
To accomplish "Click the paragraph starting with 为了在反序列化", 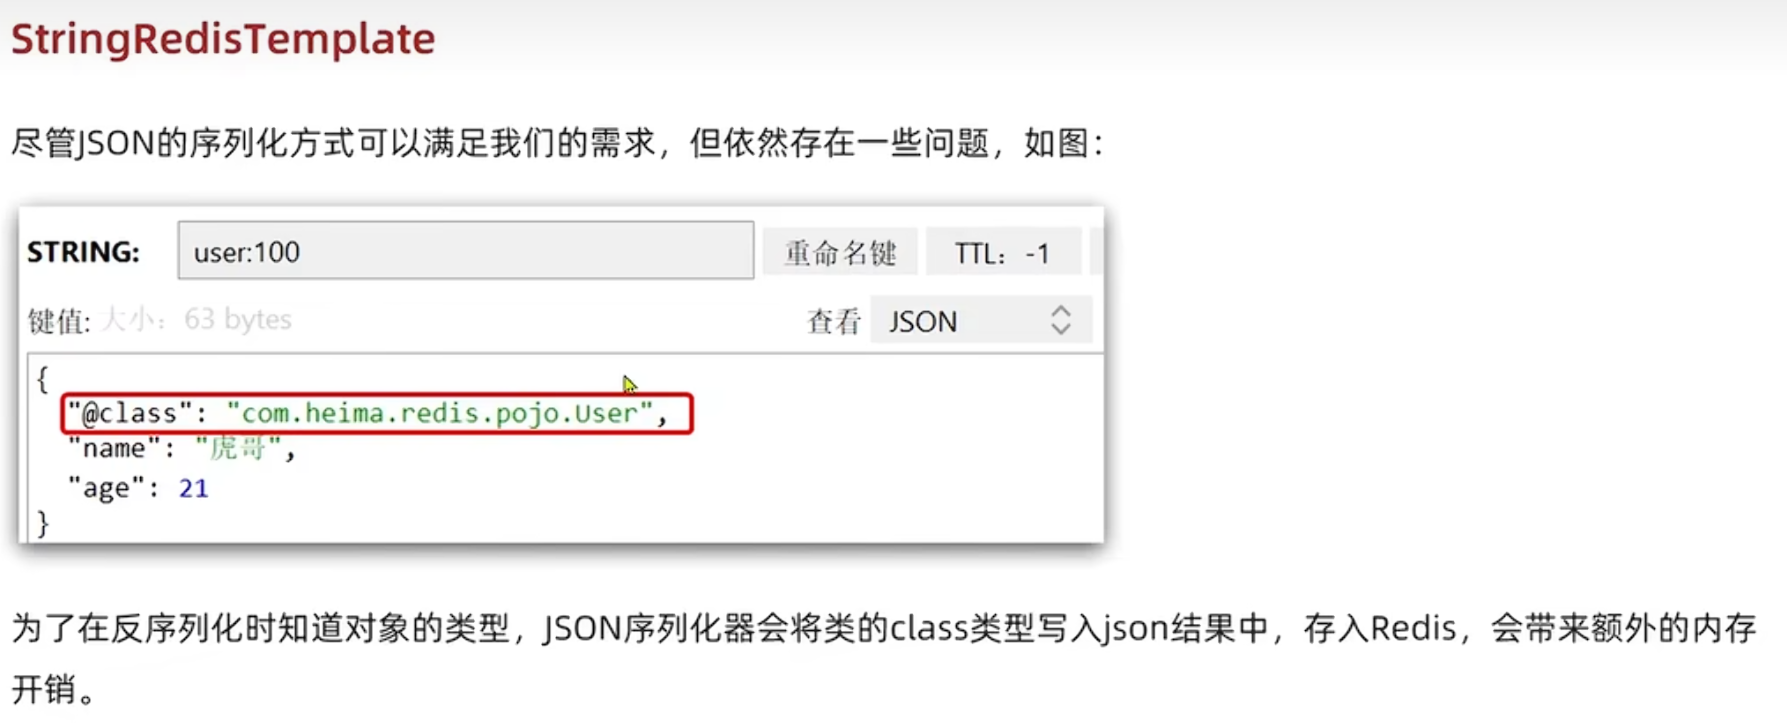I will (884, 658).
